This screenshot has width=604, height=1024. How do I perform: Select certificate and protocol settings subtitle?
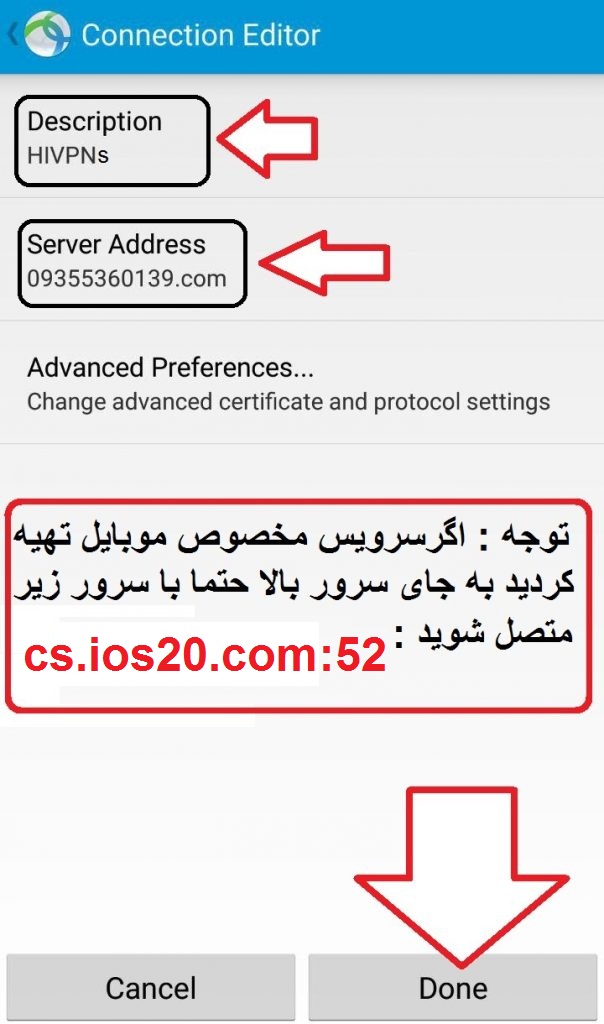coord(289,402)
